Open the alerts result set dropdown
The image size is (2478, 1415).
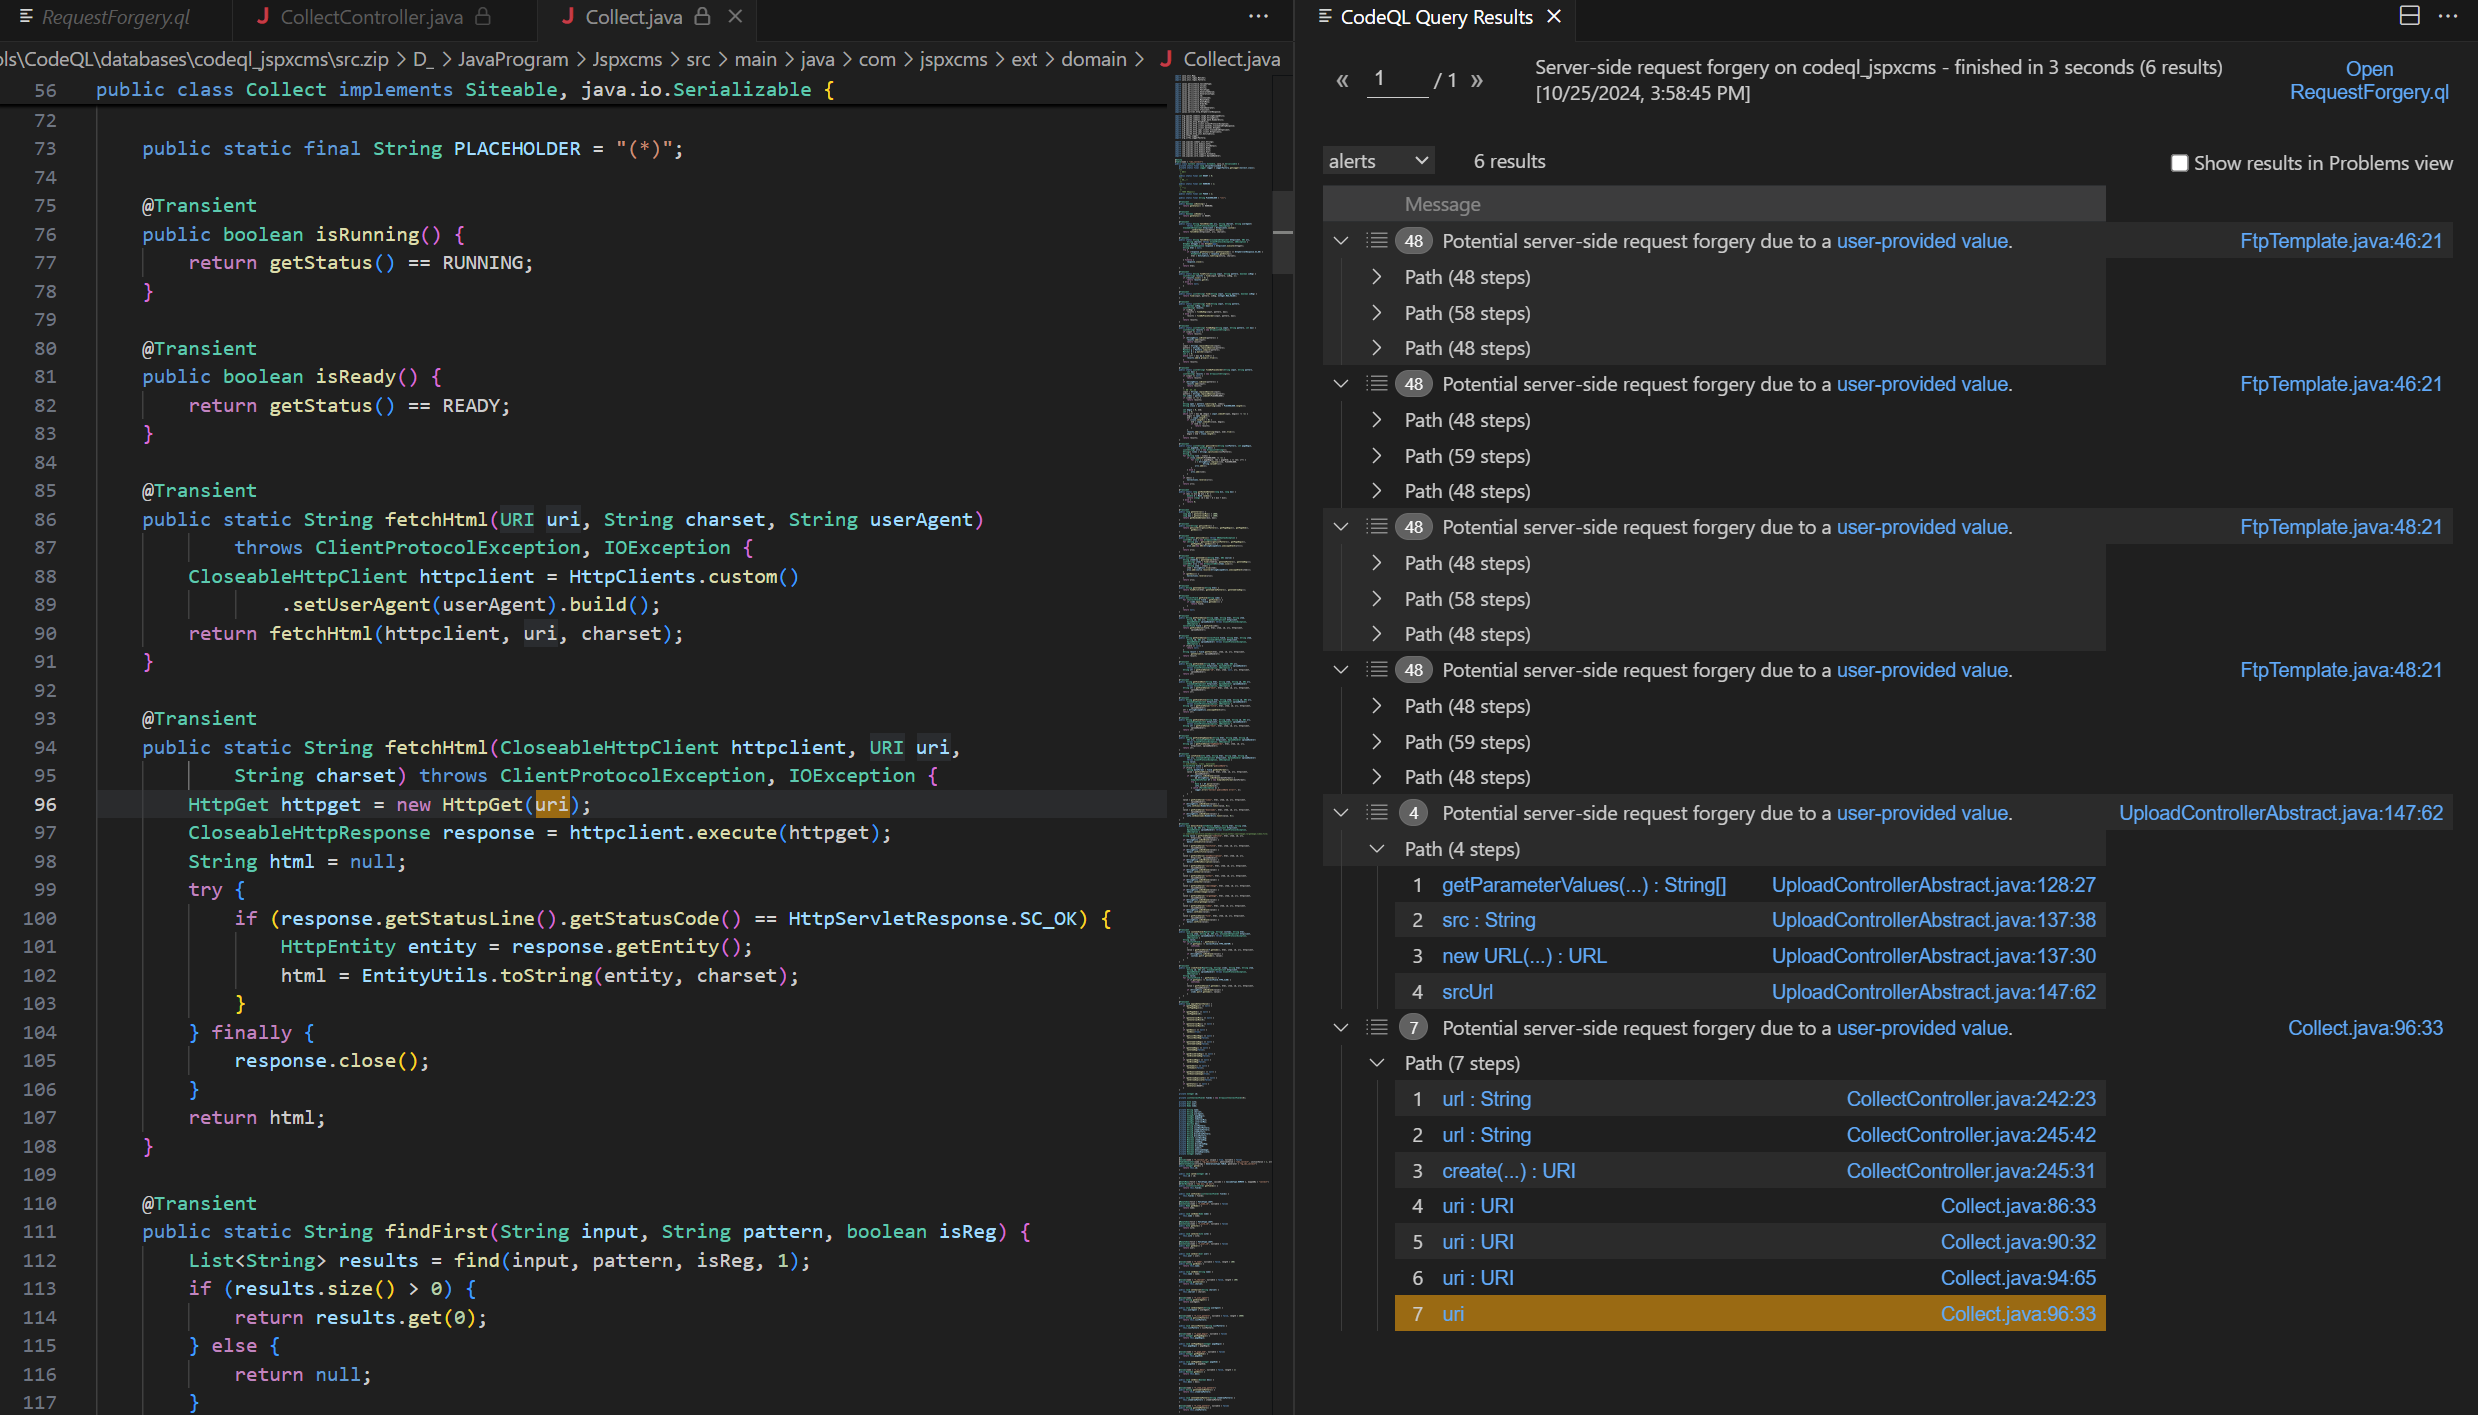[x=1378, y=161]
